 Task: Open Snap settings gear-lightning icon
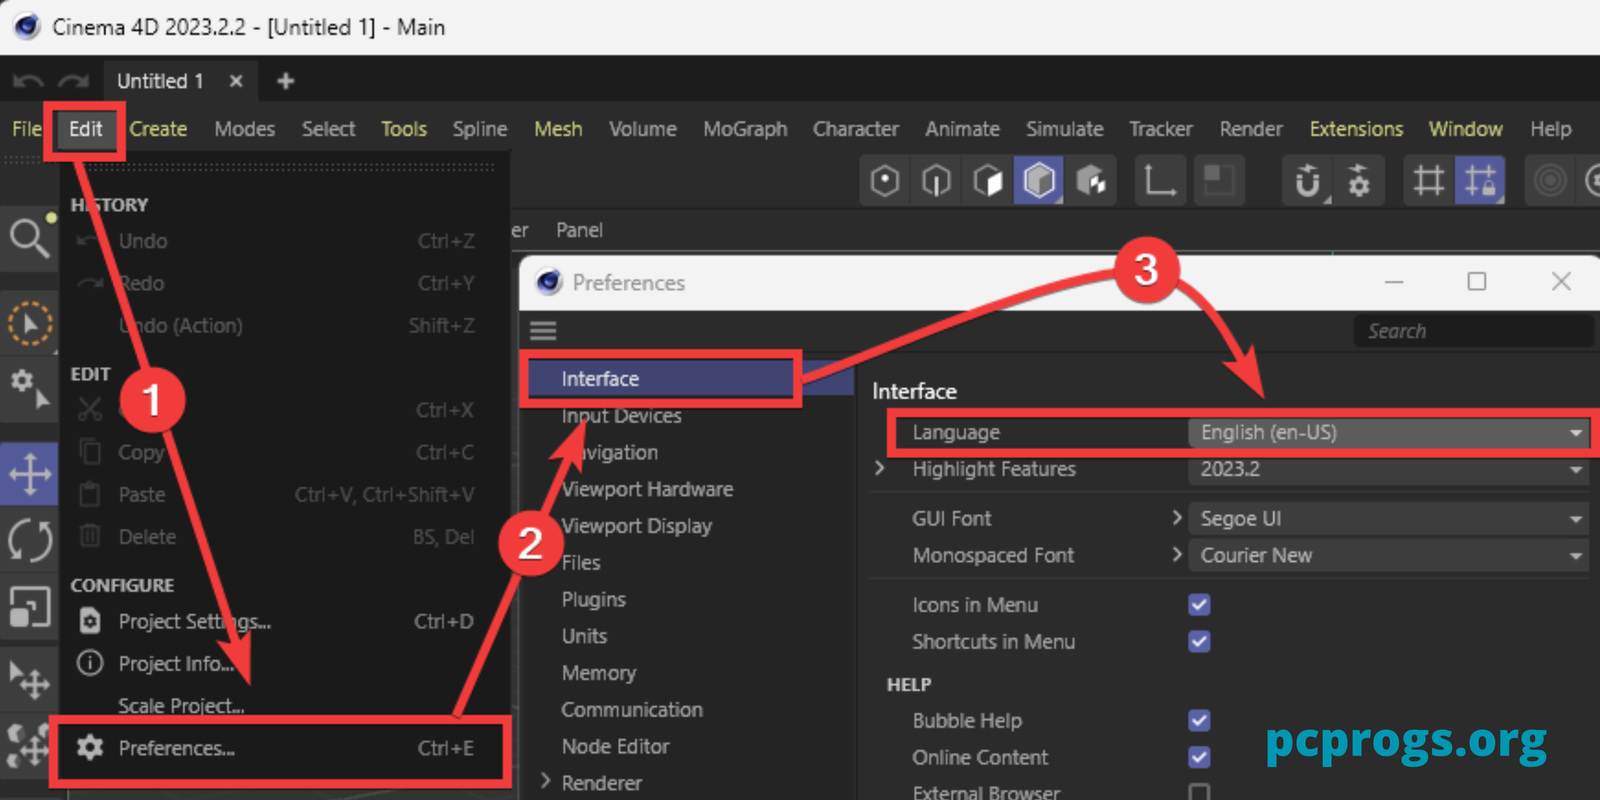[1359, 181]
